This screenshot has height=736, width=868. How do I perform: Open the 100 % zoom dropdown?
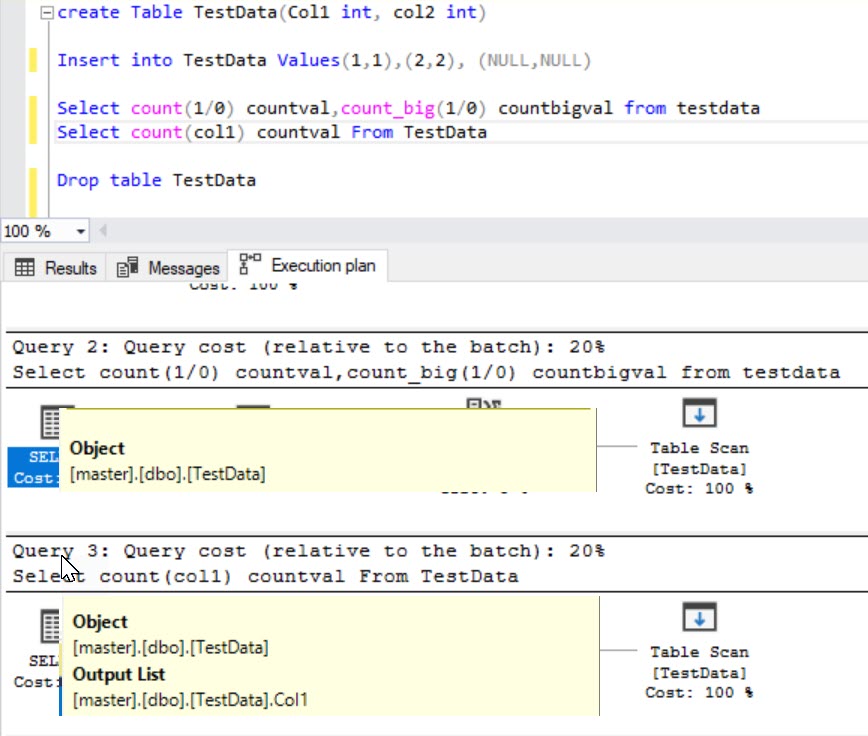tap(81, 231)
